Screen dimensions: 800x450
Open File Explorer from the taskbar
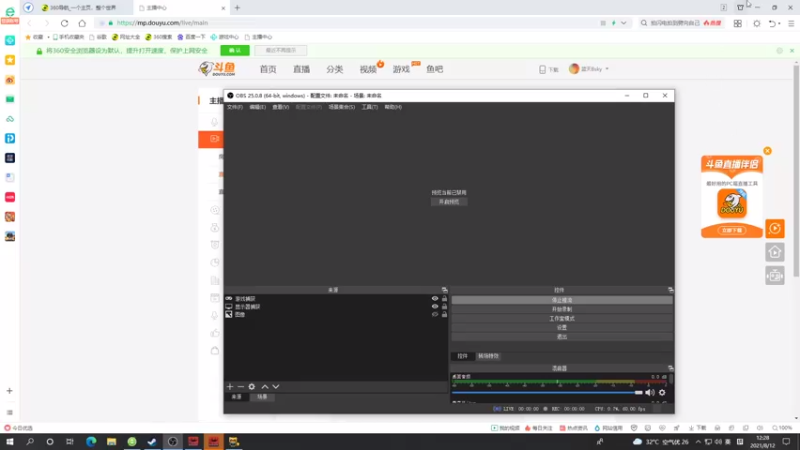[x=111, y=442]
